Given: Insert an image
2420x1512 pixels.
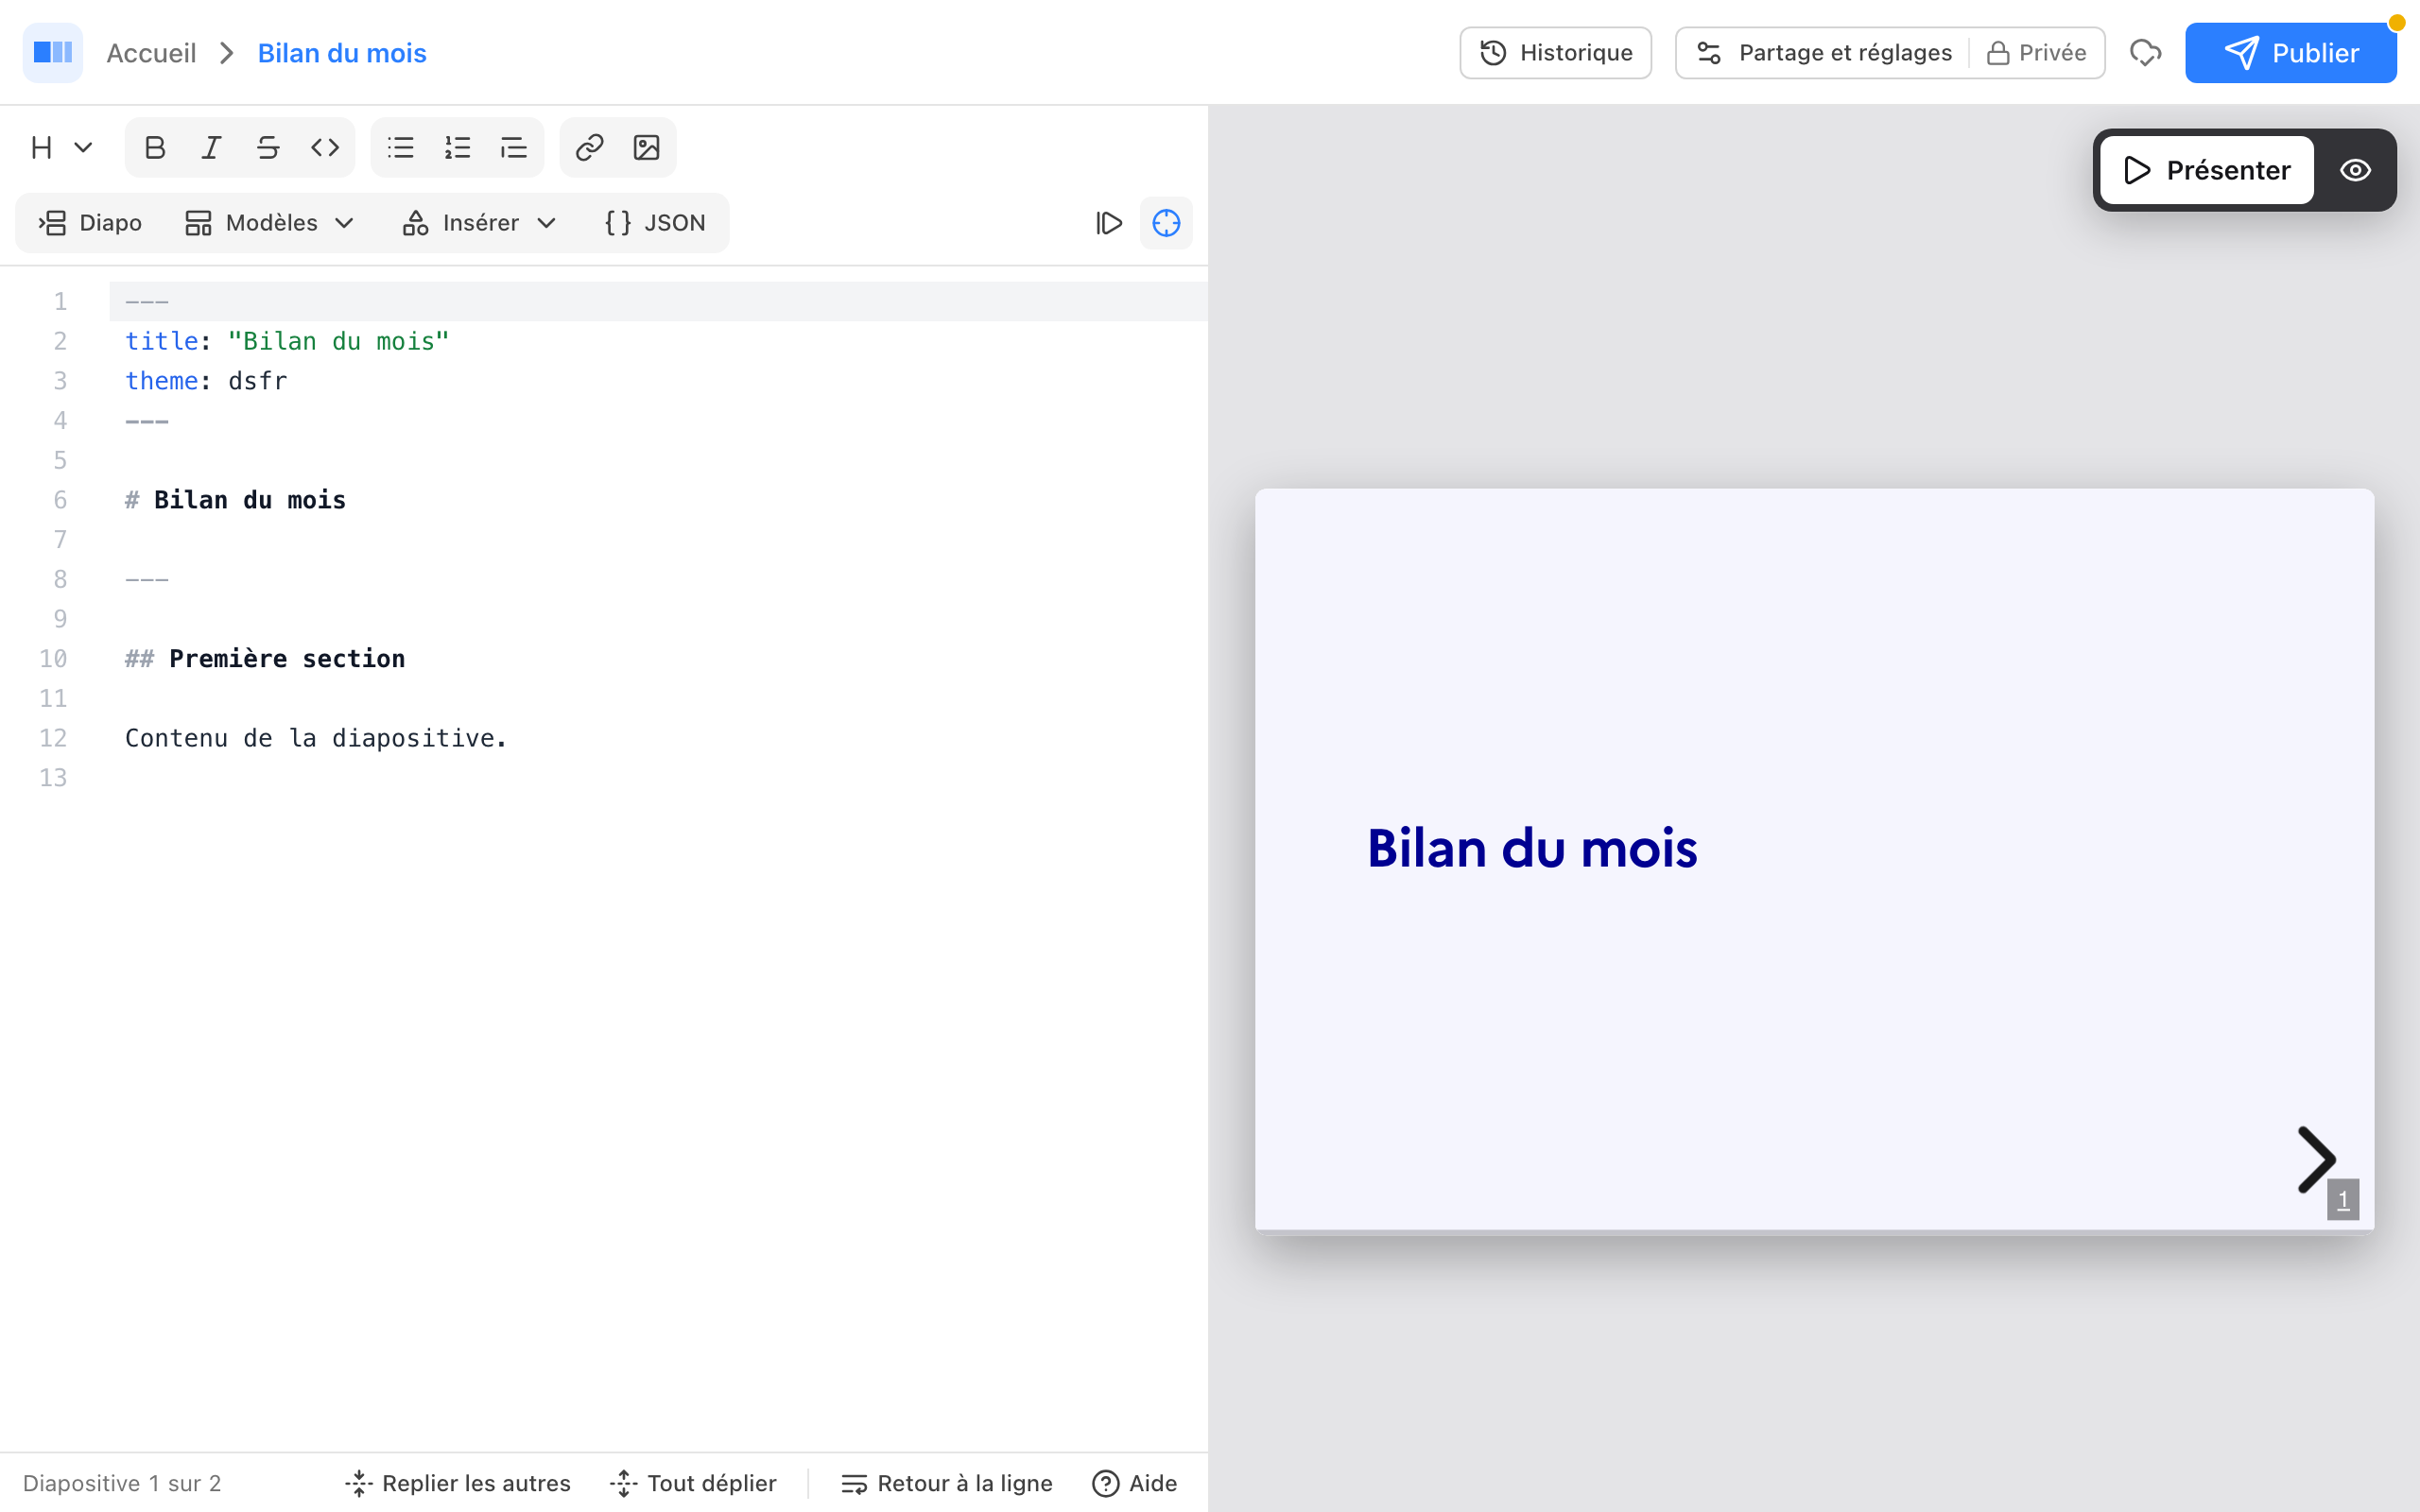Looking at the screenshot, I should 646,148.
